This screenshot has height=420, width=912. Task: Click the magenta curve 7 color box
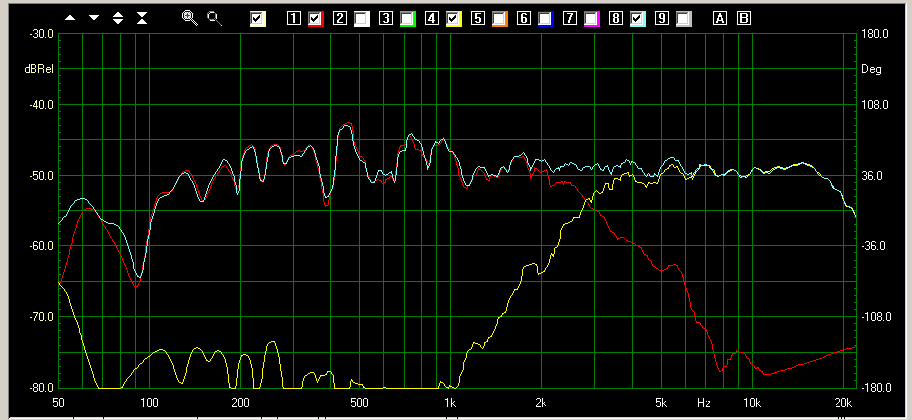592,18
